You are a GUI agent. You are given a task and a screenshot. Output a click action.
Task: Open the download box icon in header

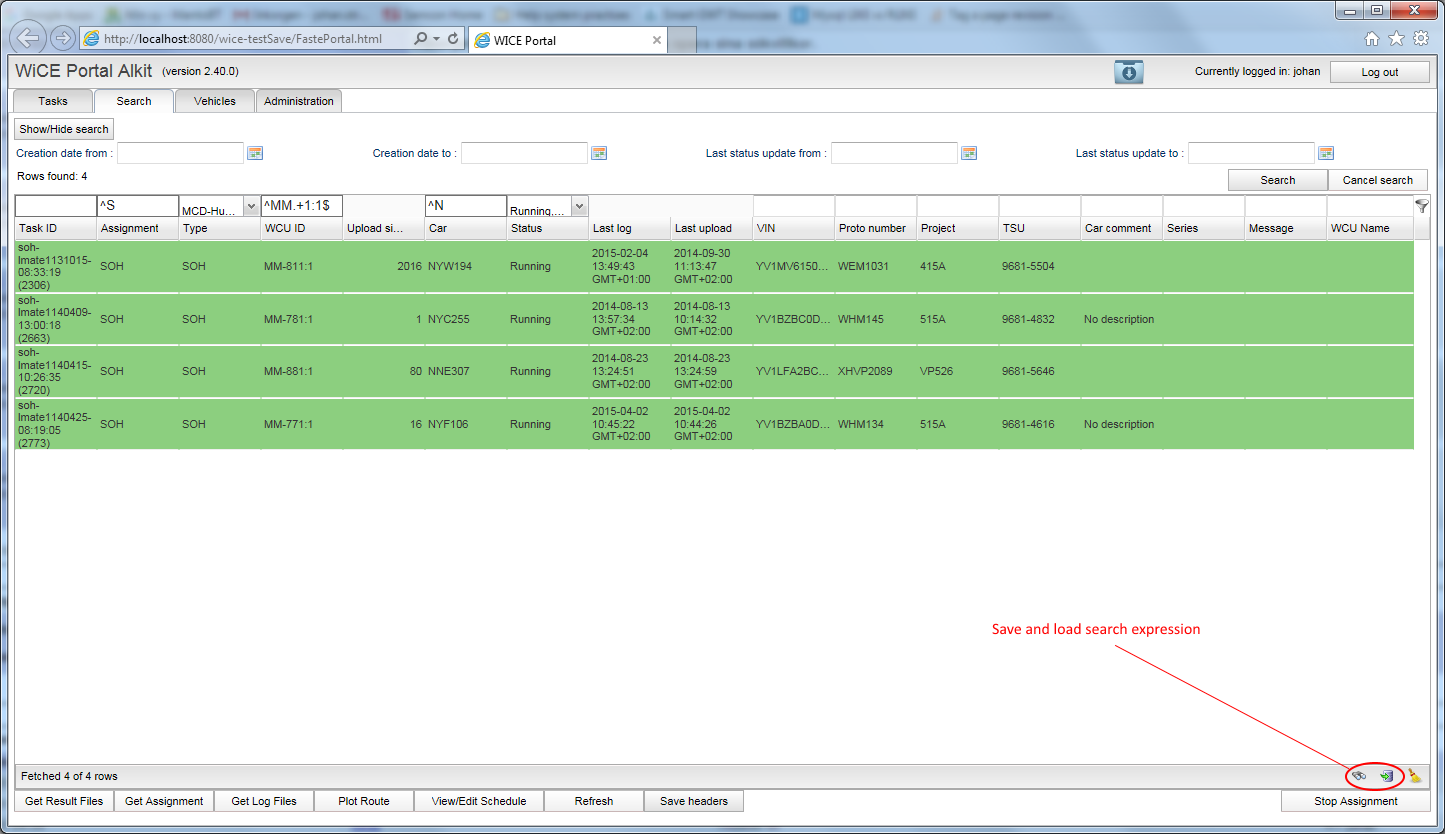[1128, 72]
